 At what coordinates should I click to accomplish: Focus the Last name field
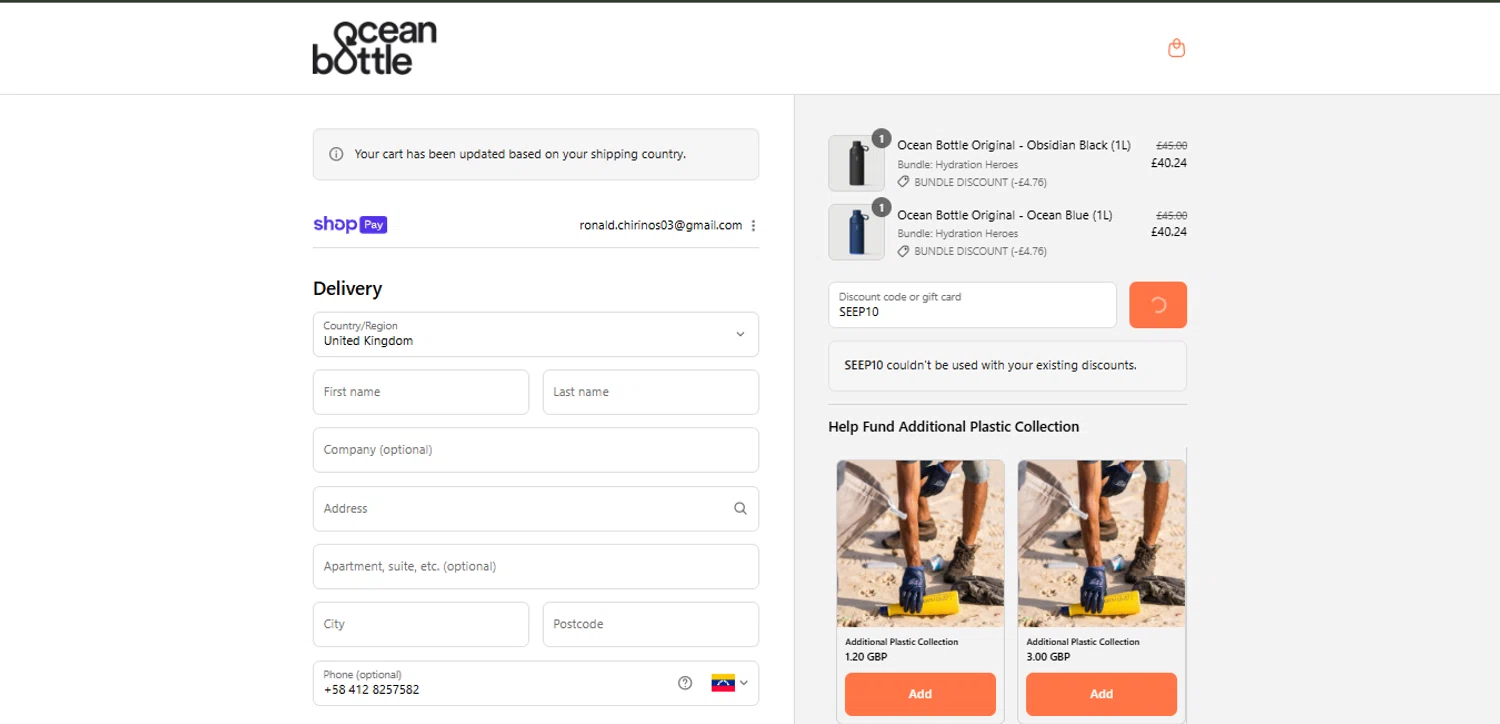click(651, 392)
